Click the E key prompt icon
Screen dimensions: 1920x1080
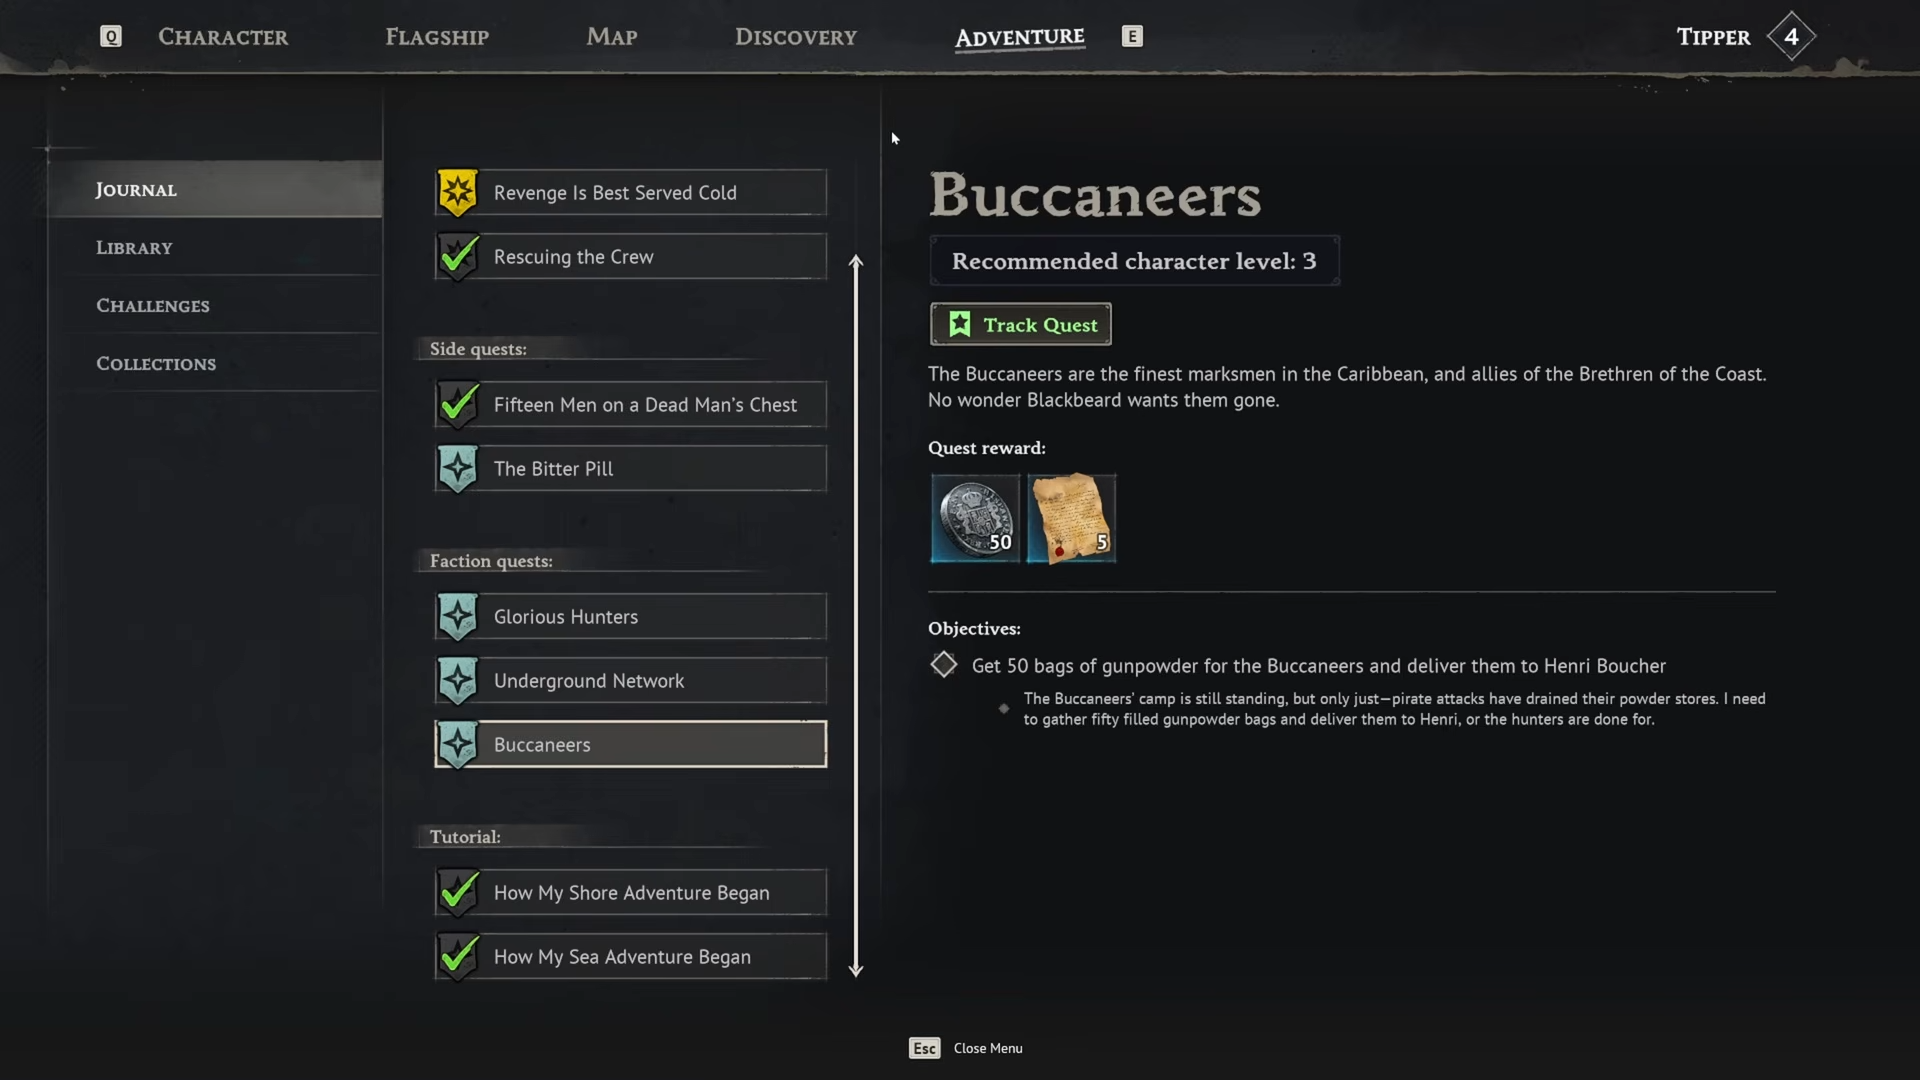[1132, 37]
